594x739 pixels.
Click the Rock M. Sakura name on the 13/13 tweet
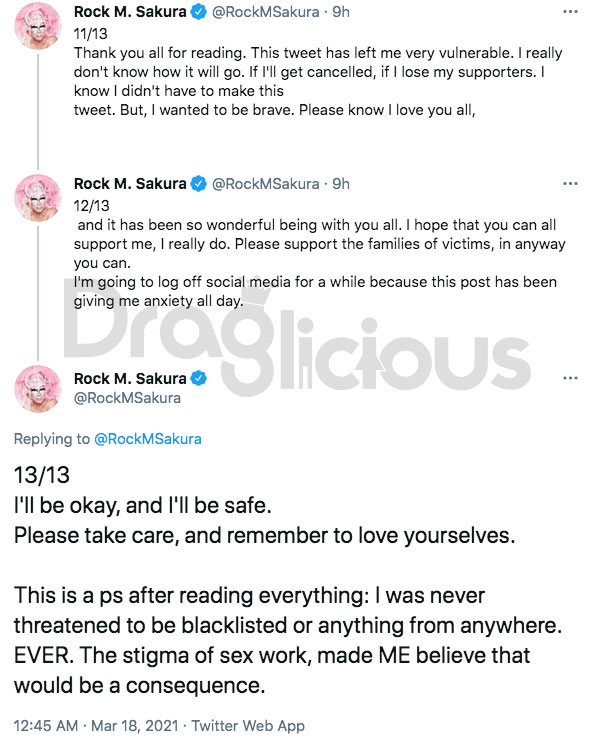tap(130, 378)
